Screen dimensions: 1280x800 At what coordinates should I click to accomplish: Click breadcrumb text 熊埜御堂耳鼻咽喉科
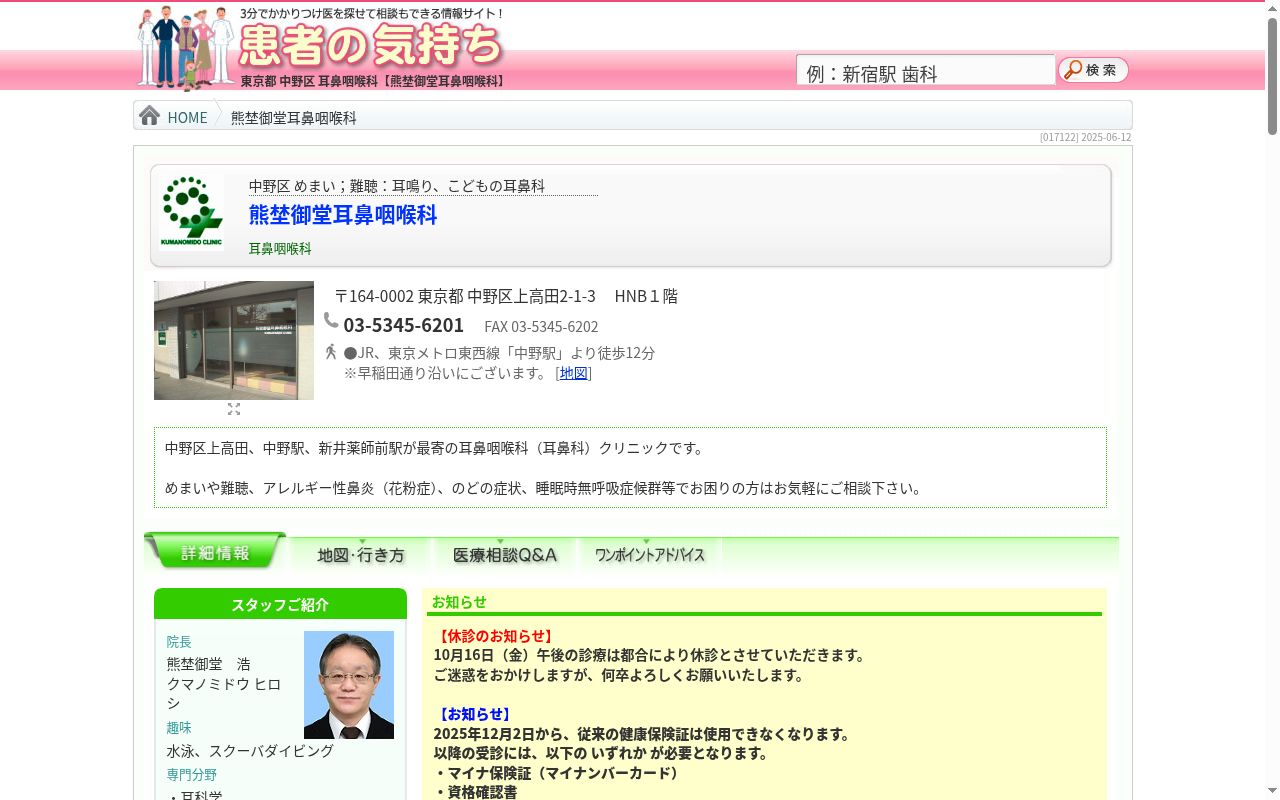[294, 117]
